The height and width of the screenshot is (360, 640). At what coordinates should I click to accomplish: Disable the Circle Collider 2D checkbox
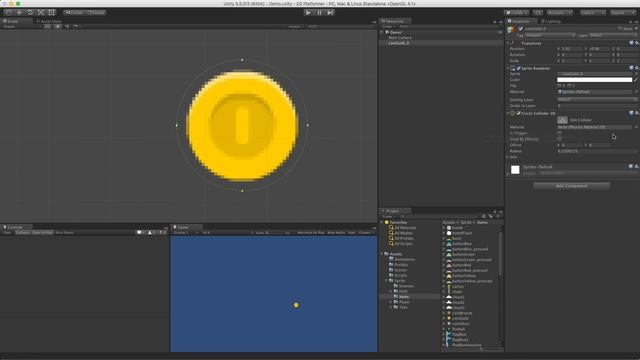click(x=518, y=113)
